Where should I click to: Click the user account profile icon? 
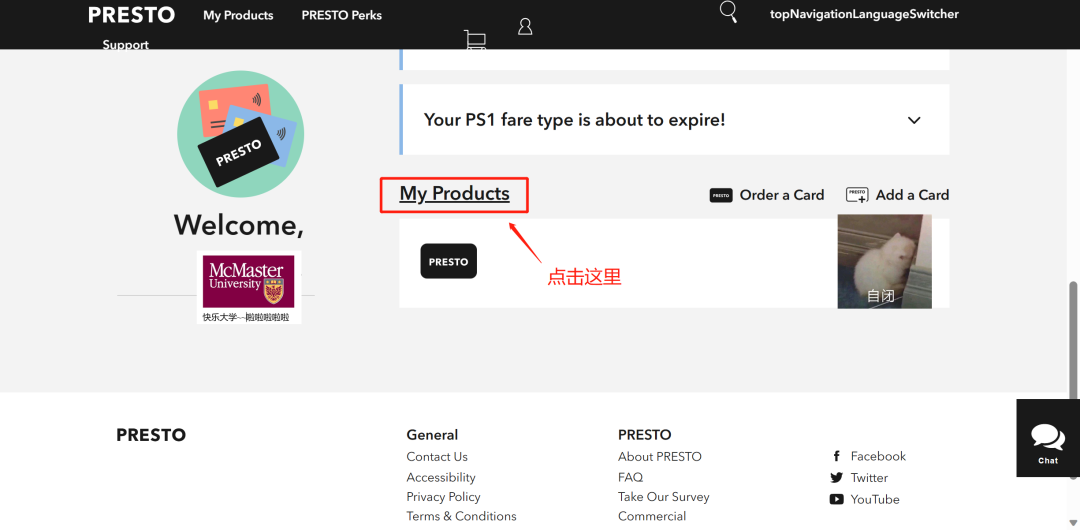(525, 27)
